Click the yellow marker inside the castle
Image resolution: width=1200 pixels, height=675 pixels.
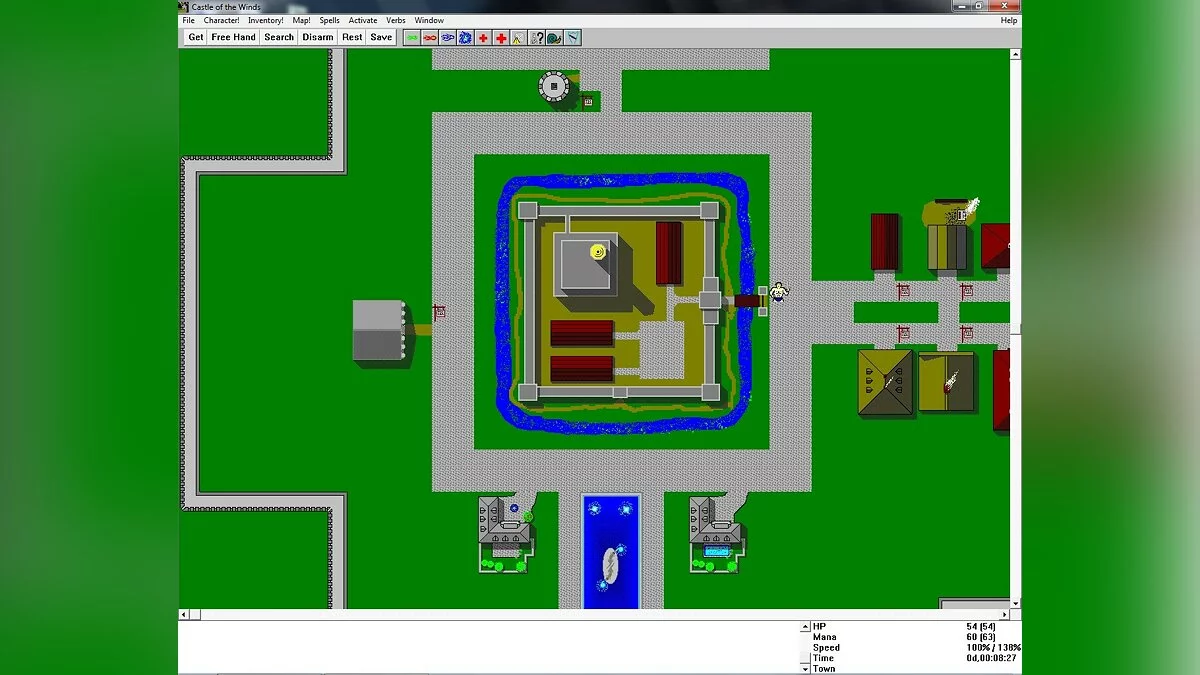click(597, 252)
